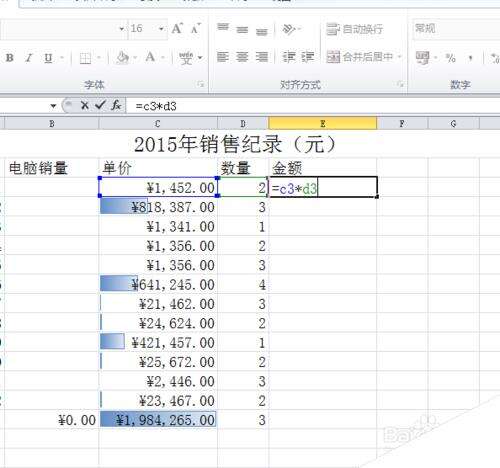Select 电脑销量 header cell
This screenshot has width=500, height=468.
tap(52, 168)
